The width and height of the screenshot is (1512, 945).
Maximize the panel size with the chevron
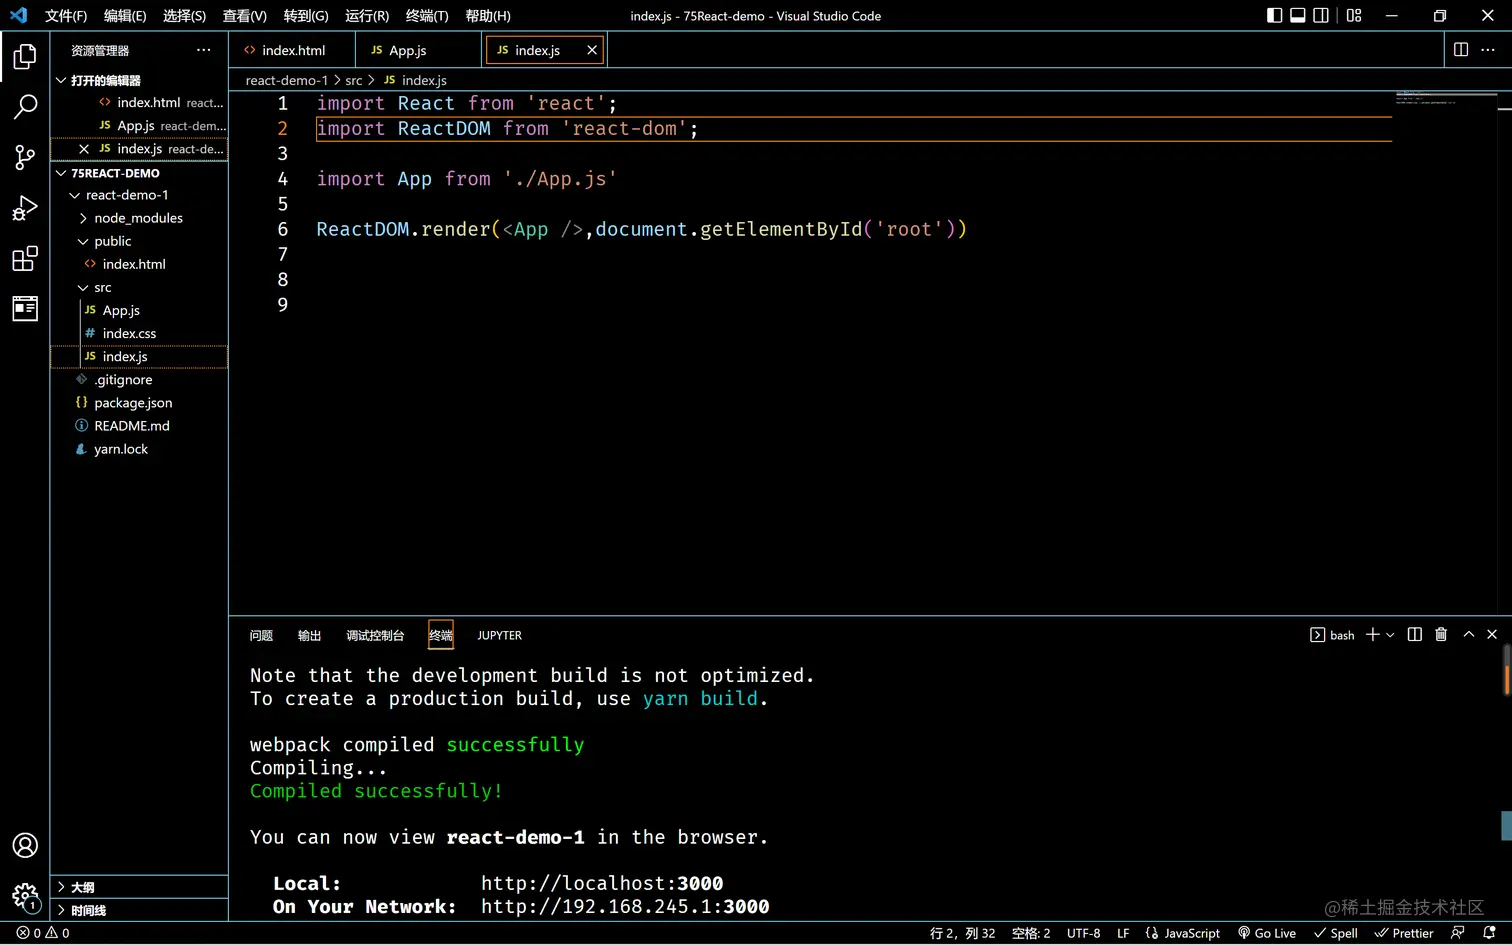(1469, 635)
